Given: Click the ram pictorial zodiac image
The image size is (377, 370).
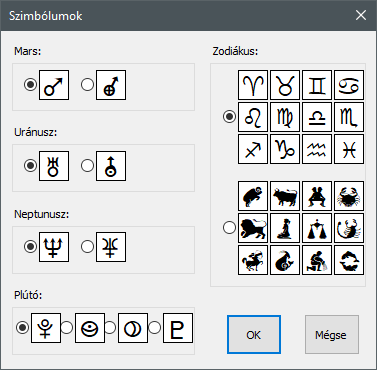Looking at the screenshot, I should point(253,196).
